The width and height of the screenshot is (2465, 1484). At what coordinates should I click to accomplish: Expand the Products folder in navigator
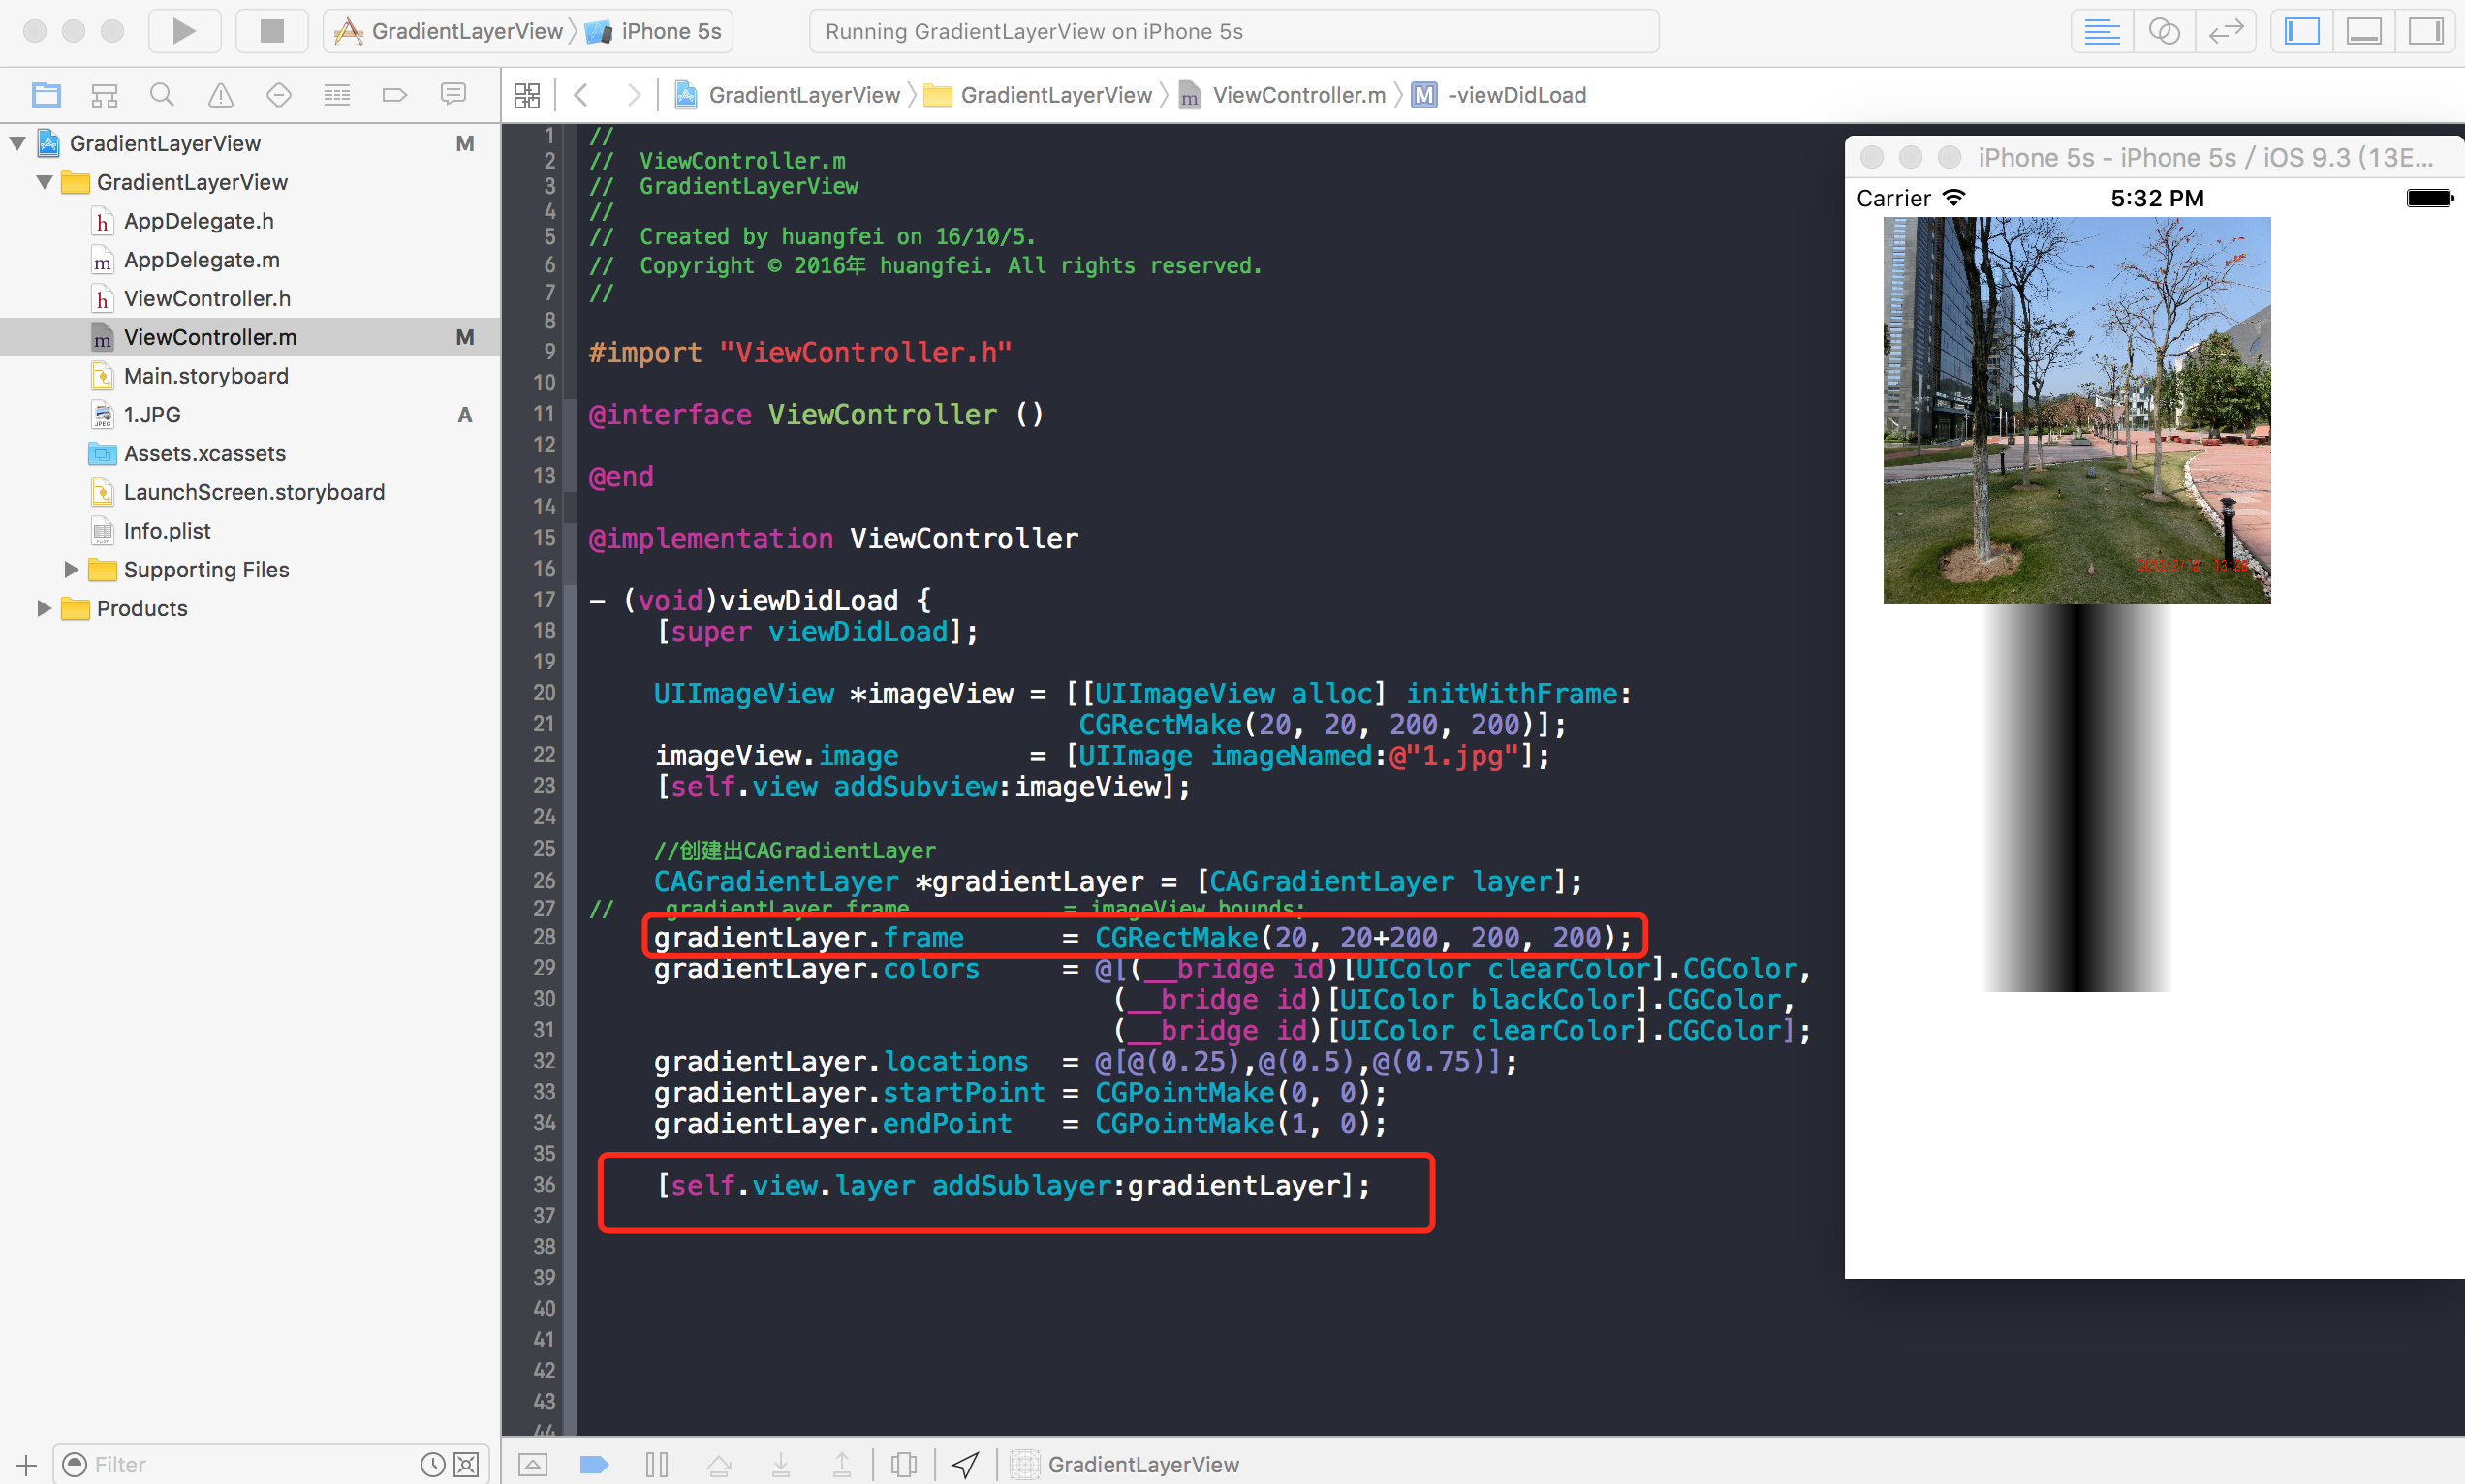pos(41,607)
